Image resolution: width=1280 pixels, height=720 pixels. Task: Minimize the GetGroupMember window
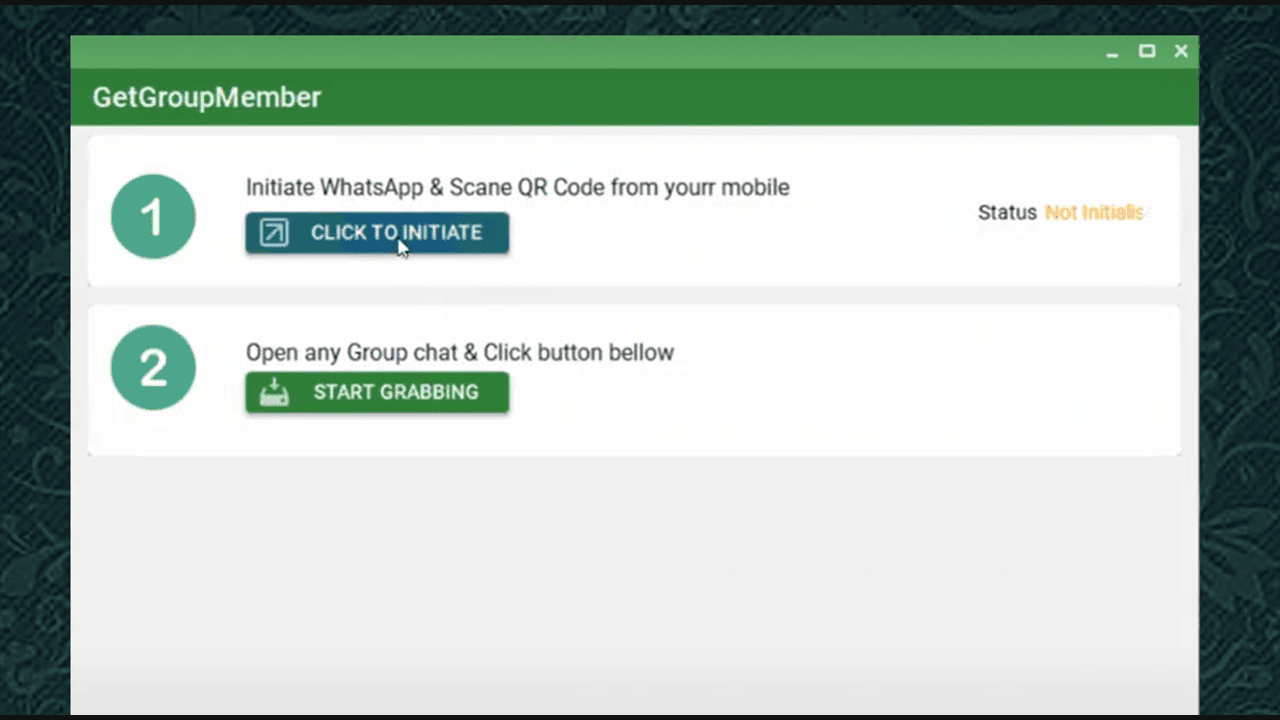[1112, 52]
